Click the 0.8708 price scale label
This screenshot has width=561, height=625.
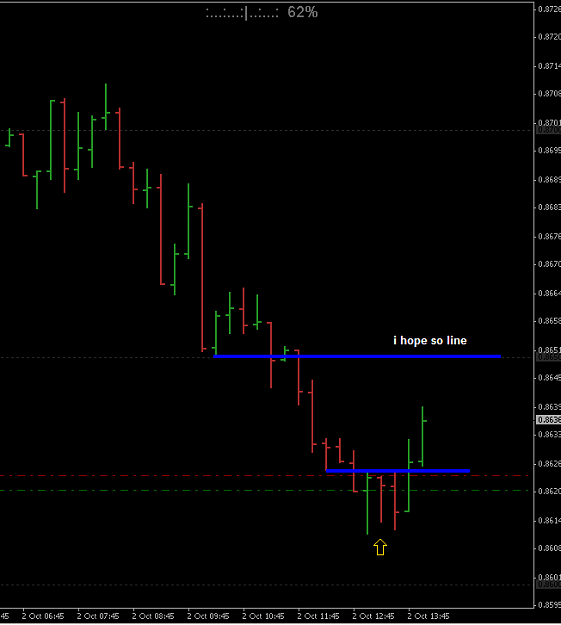[x=549, y=94]
